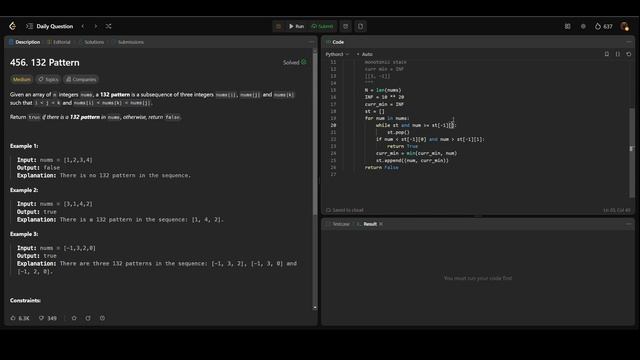640x360 pixels.
Task: Click 'Daily Question' label
Action: [x=55, y=26]
